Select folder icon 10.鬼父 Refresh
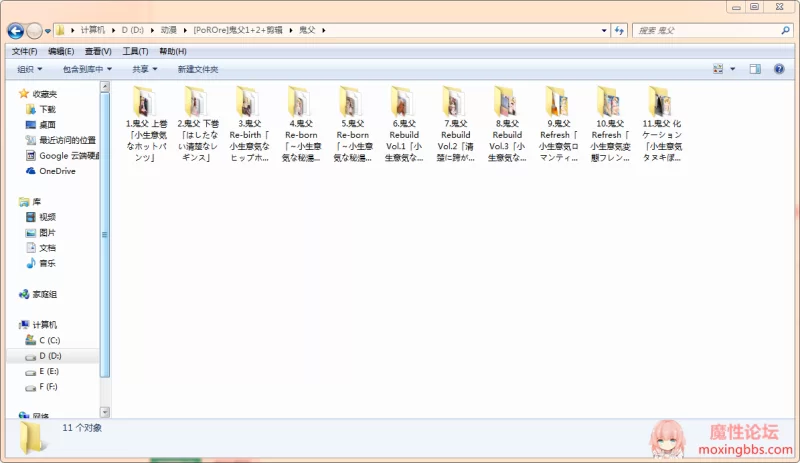Screen dimensions: 800x463 click(609, 101)
